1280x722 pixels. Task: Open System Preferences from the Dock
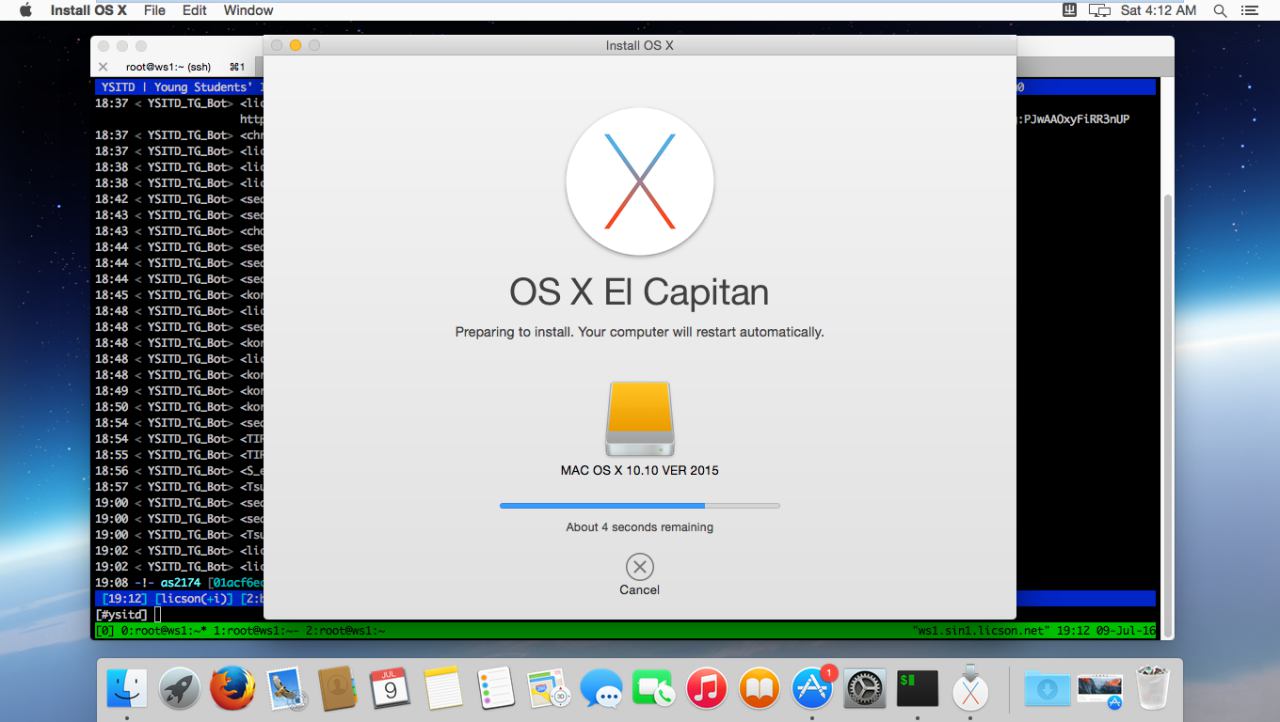click(x=865, y=689)
